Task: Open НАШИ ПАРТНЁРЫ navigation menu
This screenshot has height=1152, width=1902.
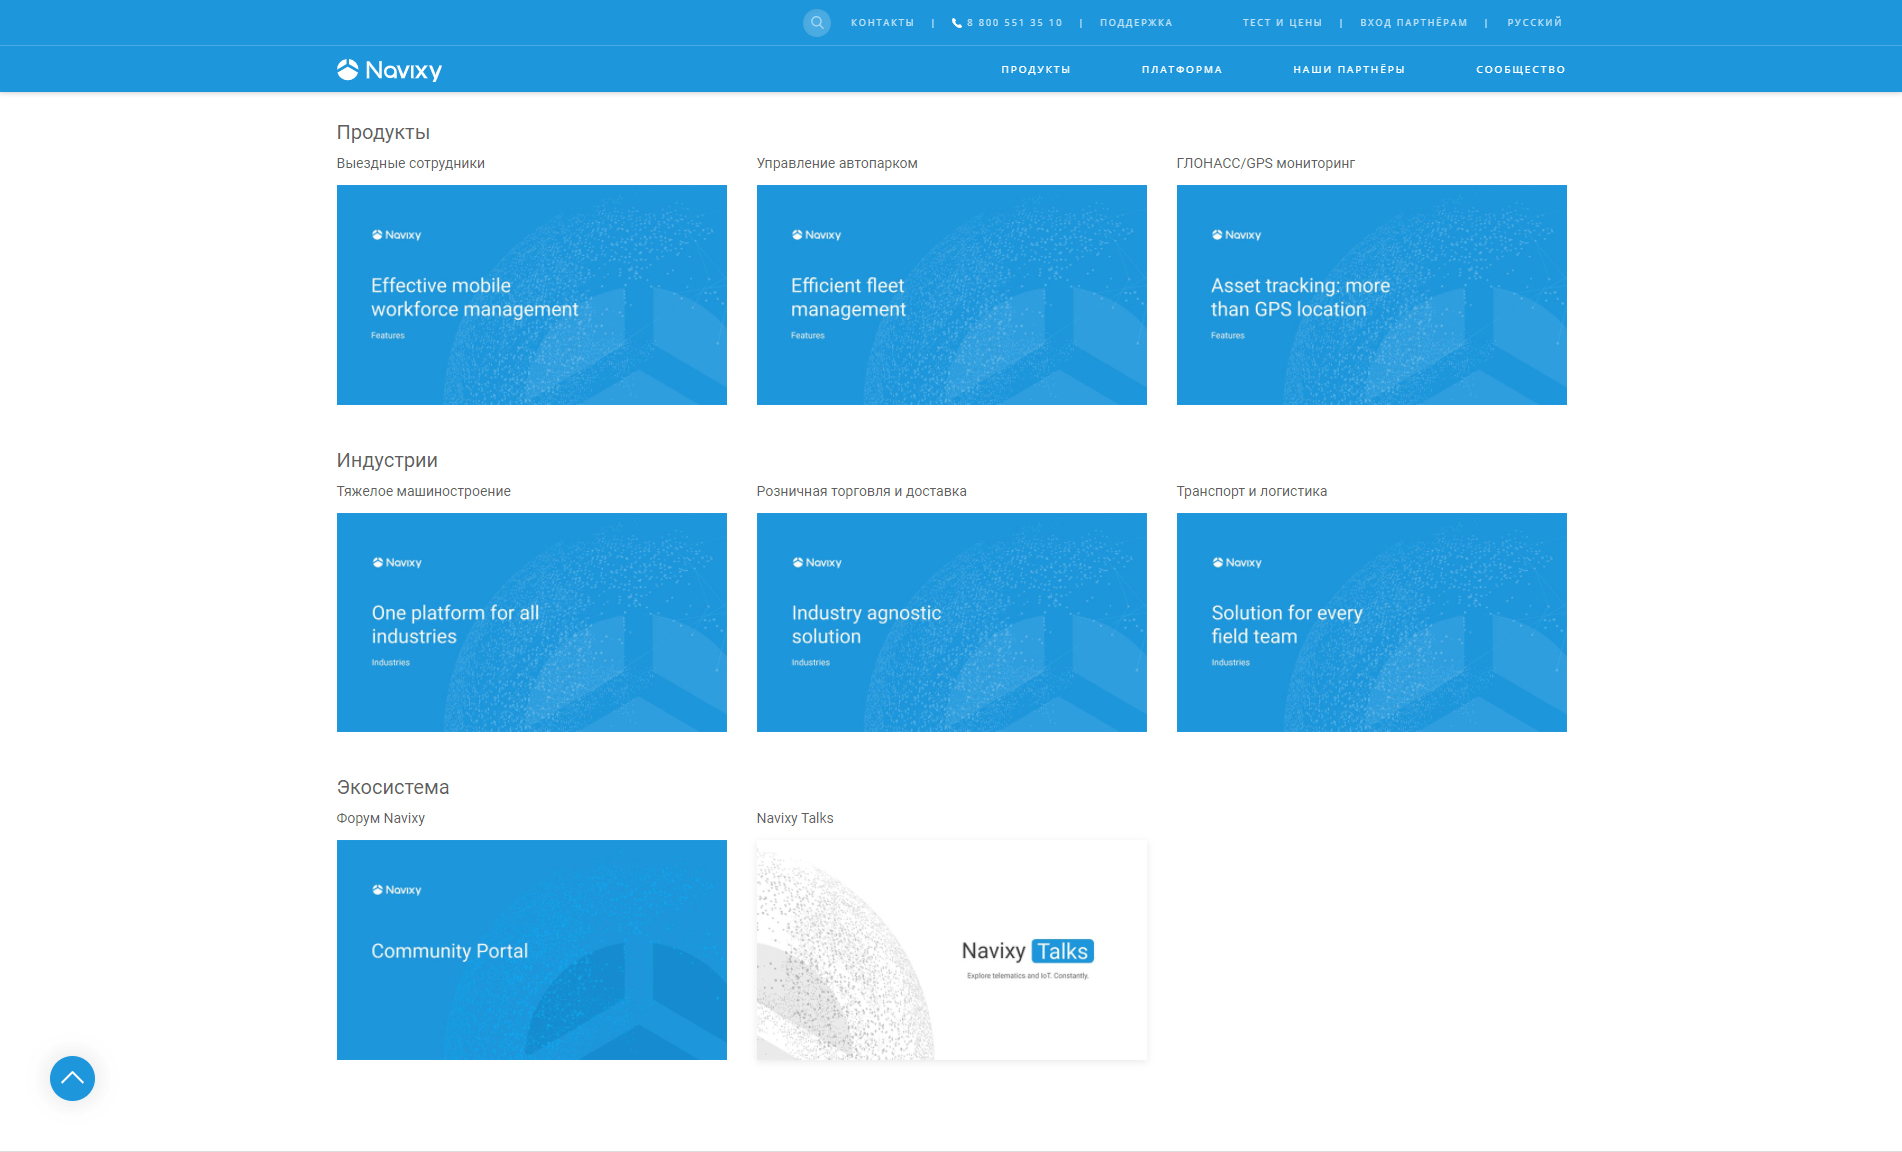Action: [x=1349, y=69]
